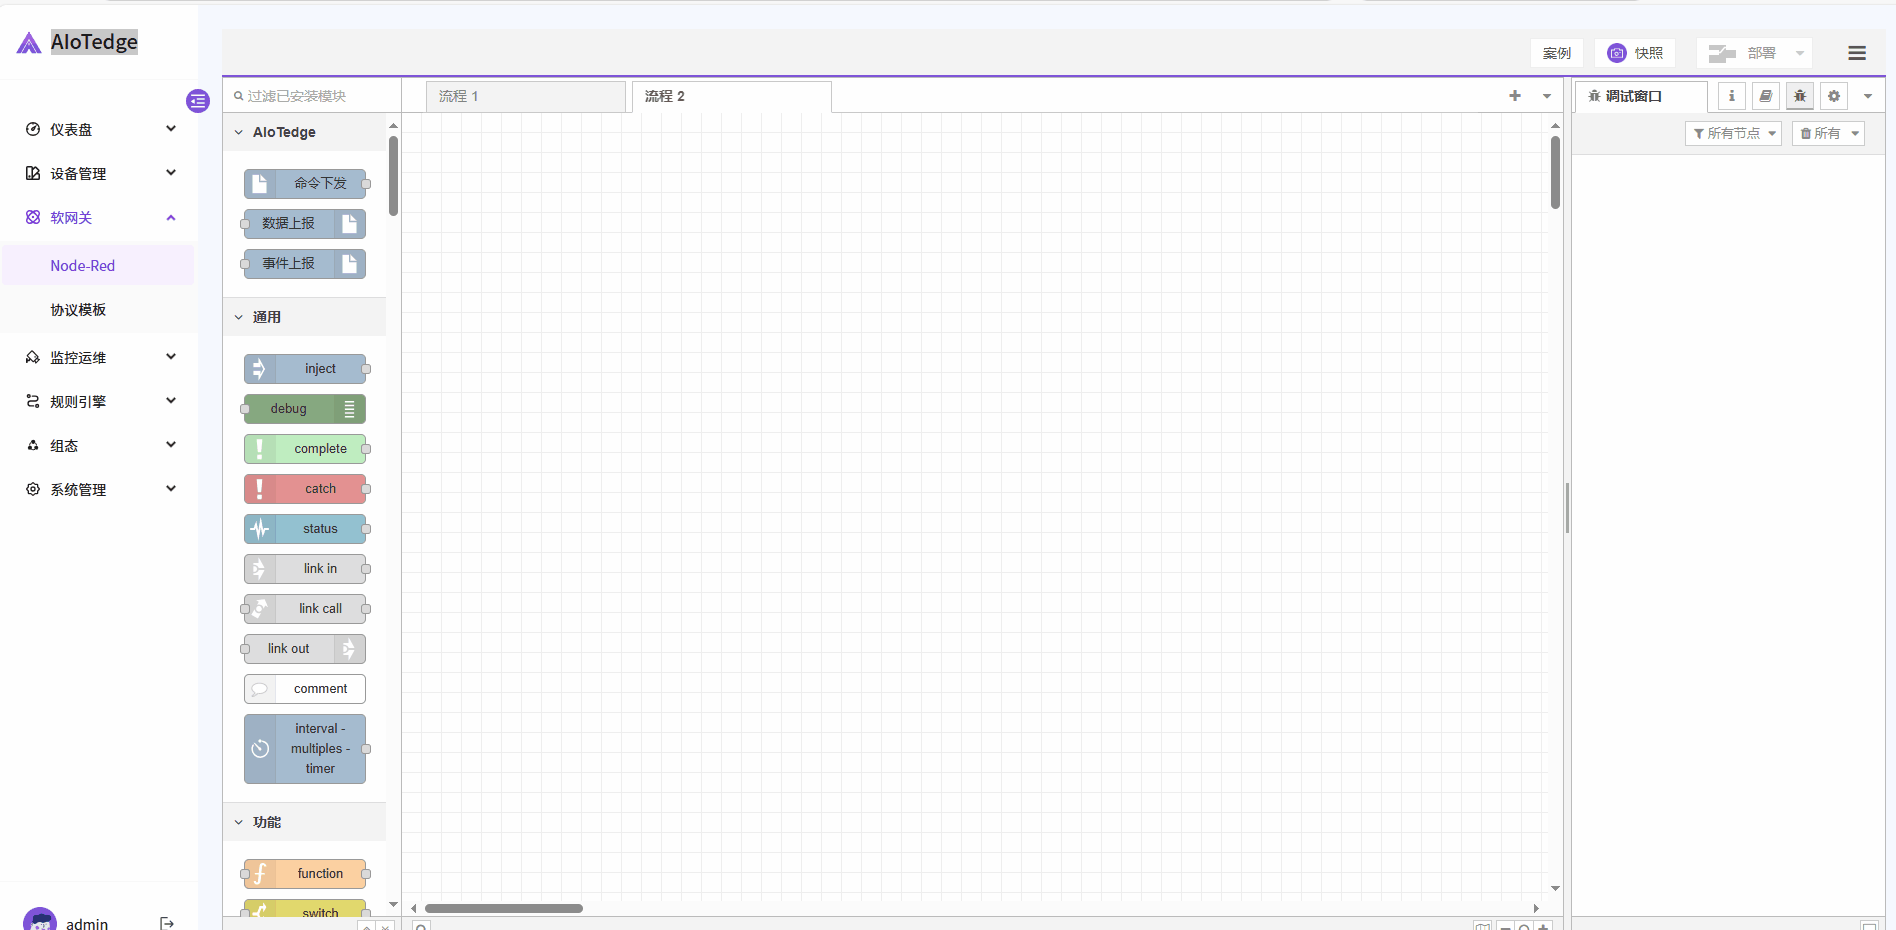The image size is (1896, 930).
Task: Expand the 监控运维 menu
Action: click(x=100, y=357)
